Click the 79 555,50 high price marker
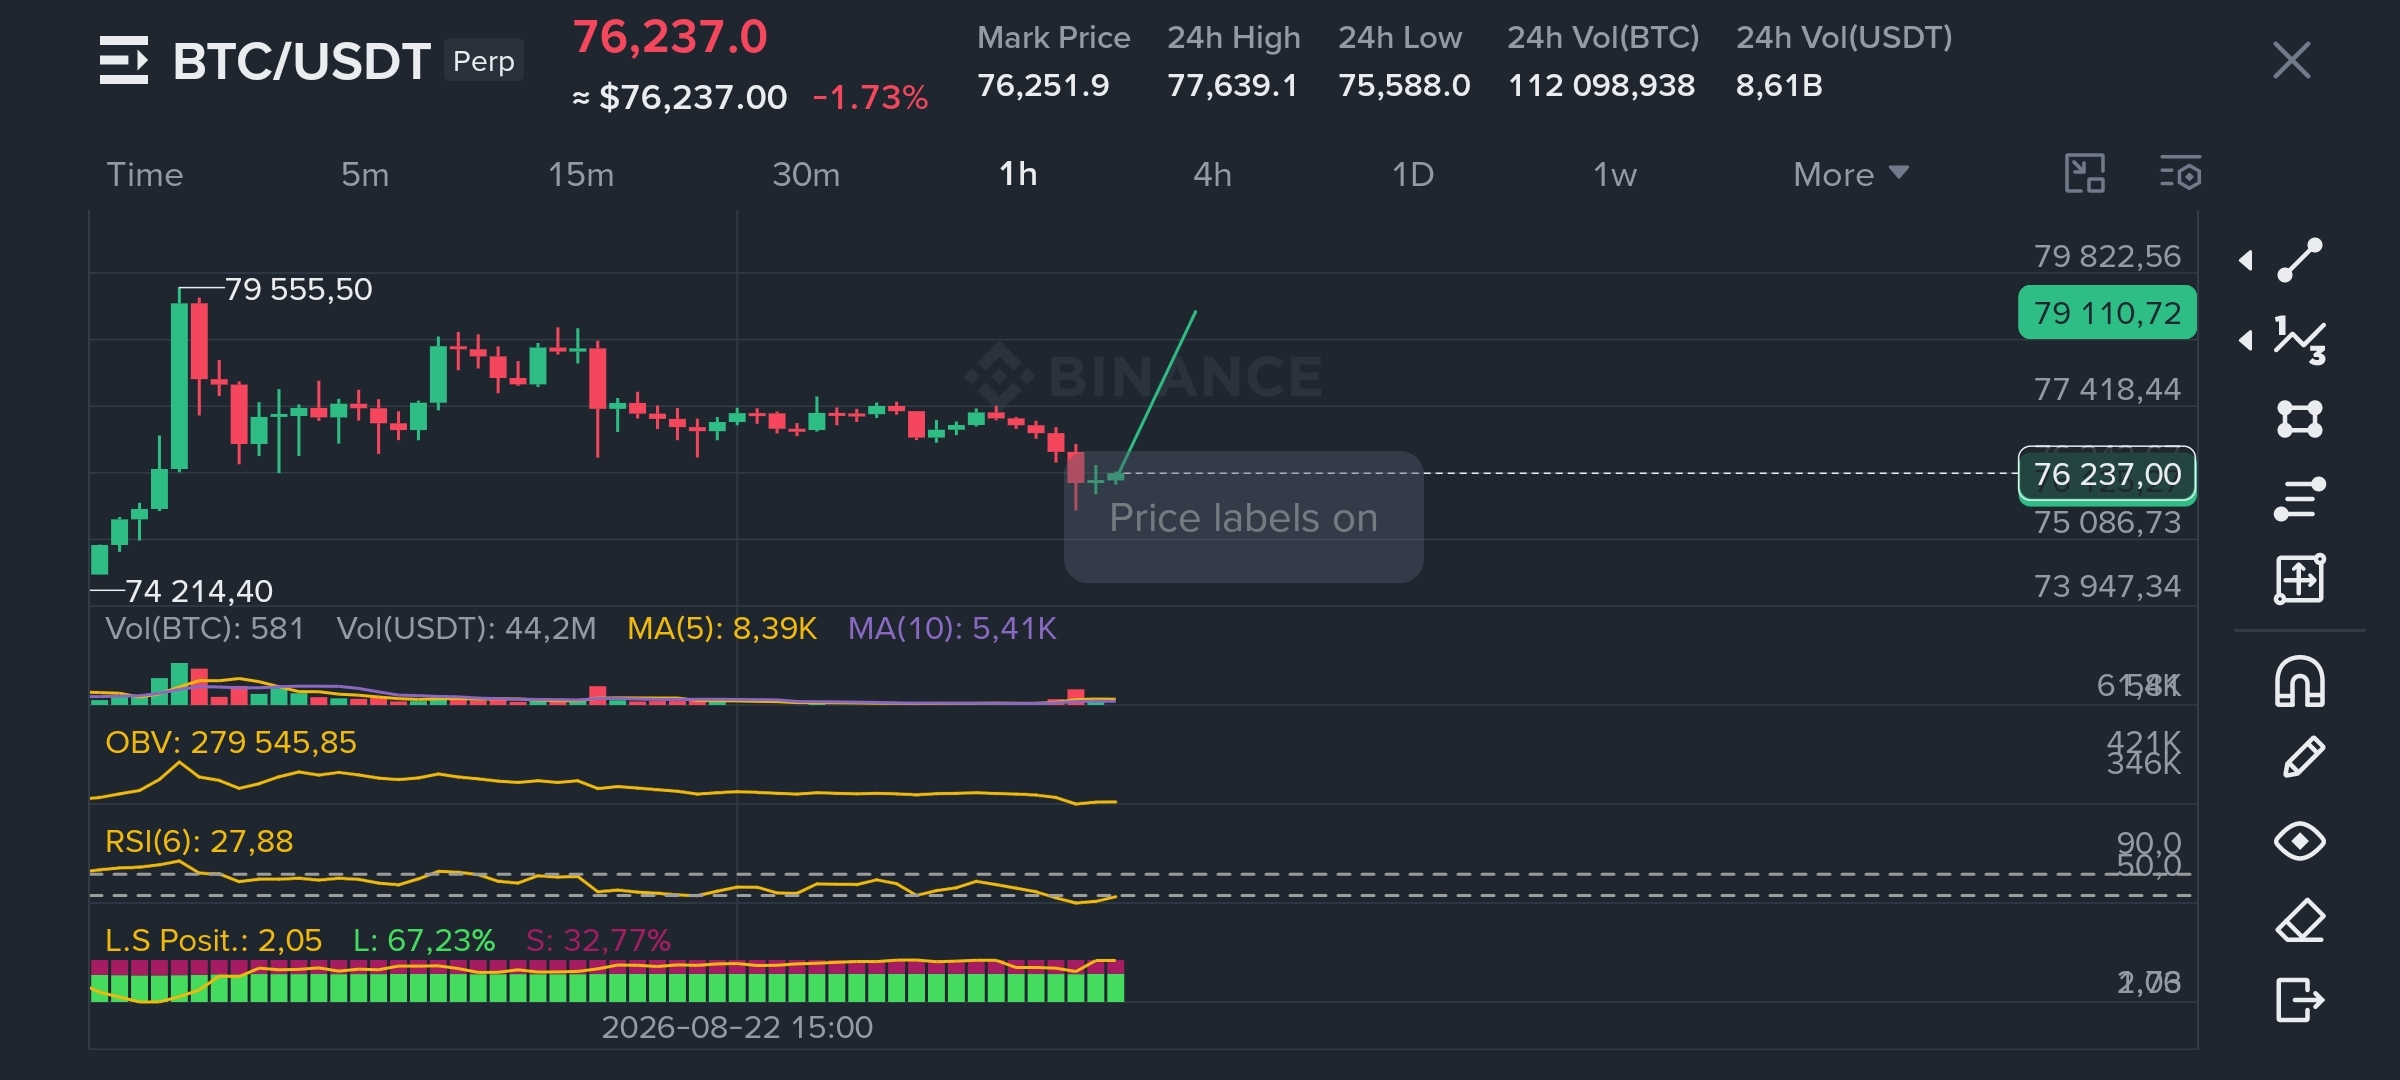This screenshot has height=1080, width=2400. click(x=298, y=289)
